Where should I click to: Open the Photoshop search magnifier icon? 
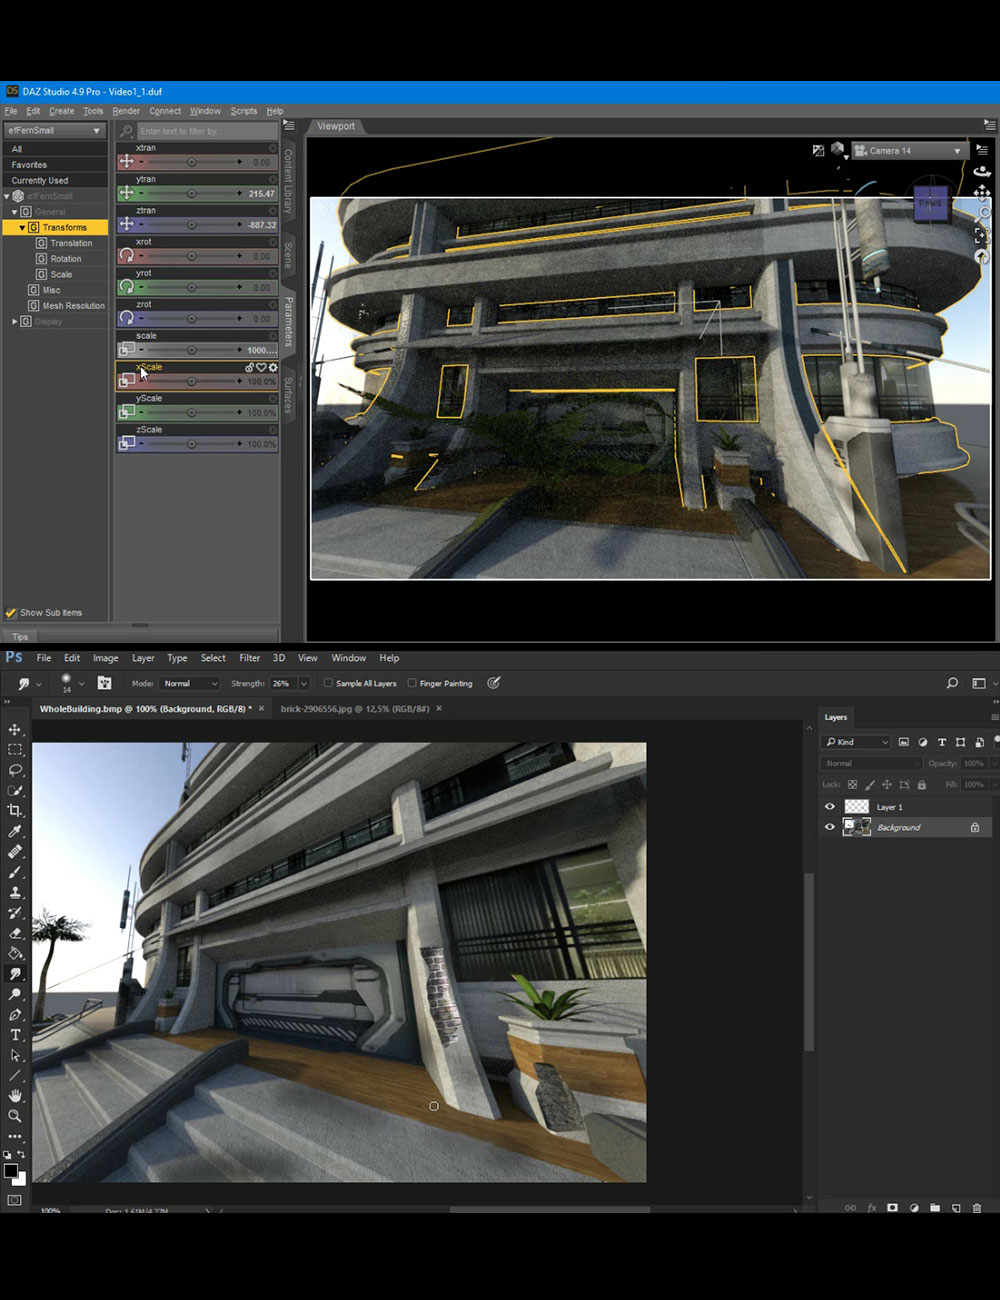click(952, 683)
